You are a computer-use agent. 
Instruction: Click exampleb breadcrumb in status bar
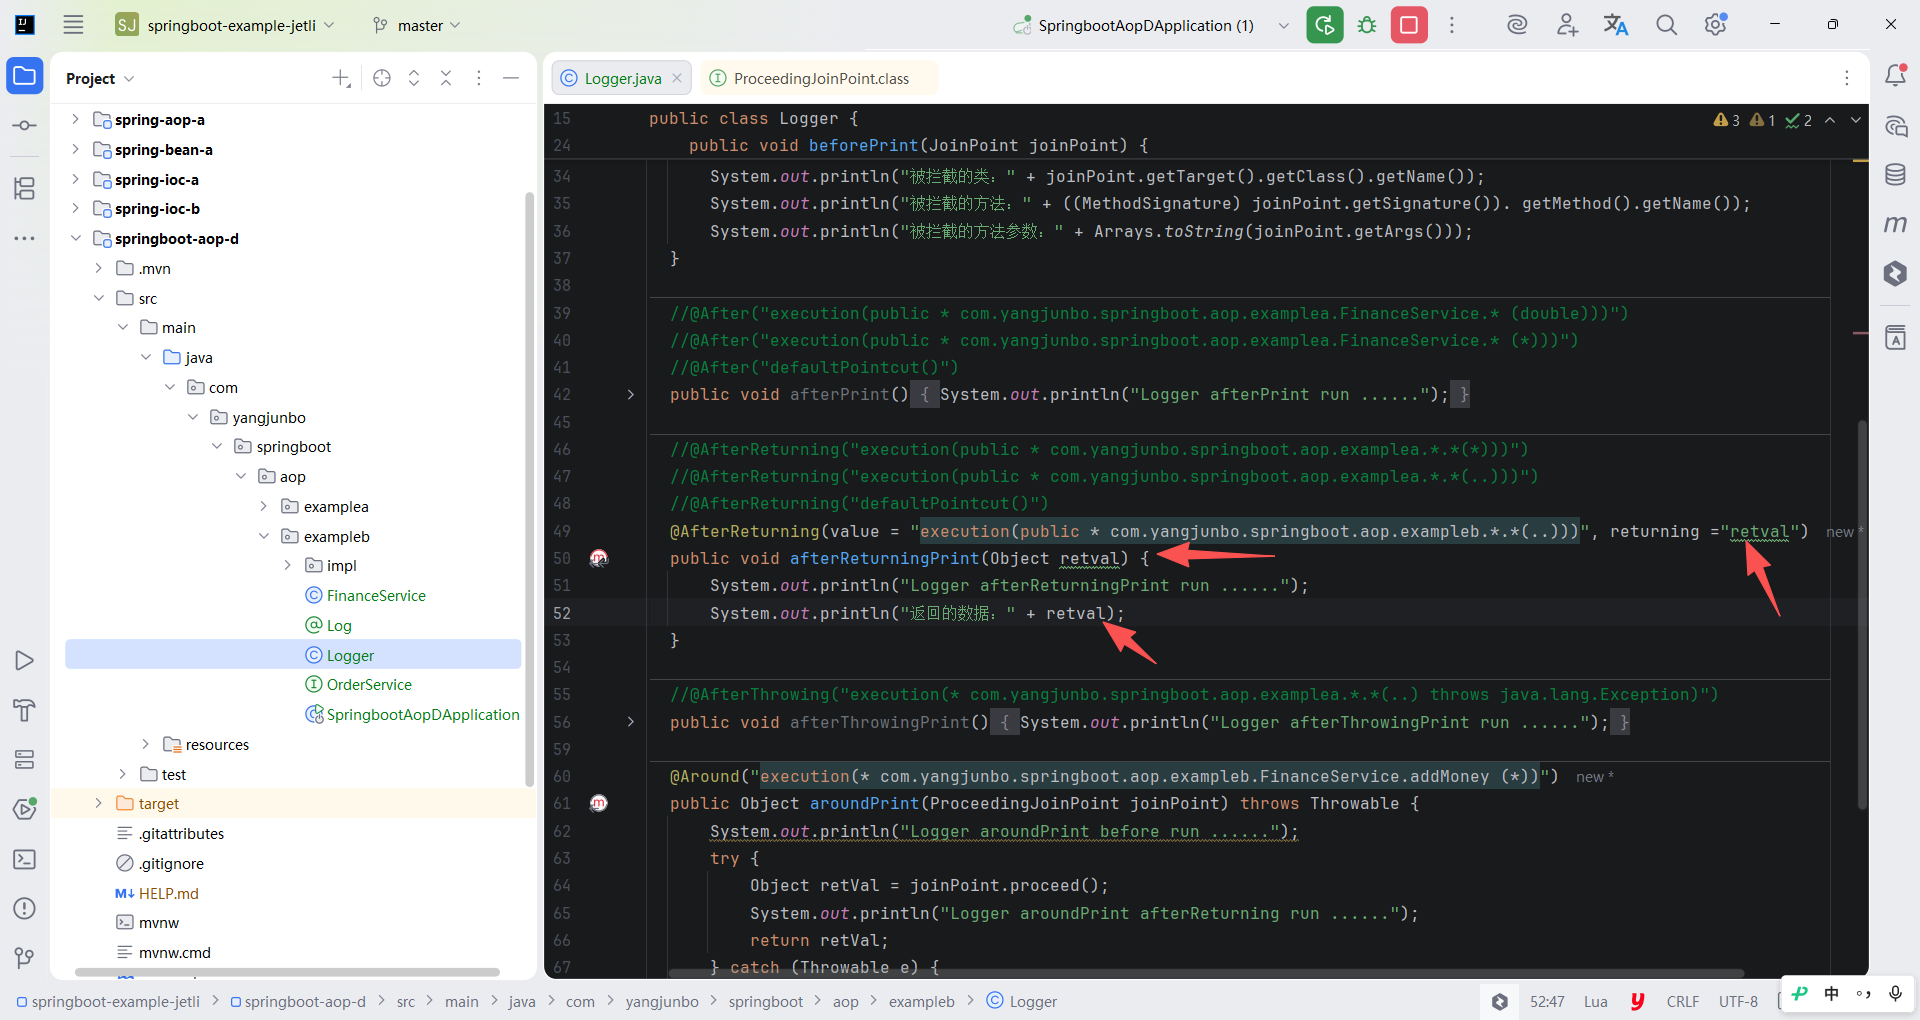point(921,1001)
